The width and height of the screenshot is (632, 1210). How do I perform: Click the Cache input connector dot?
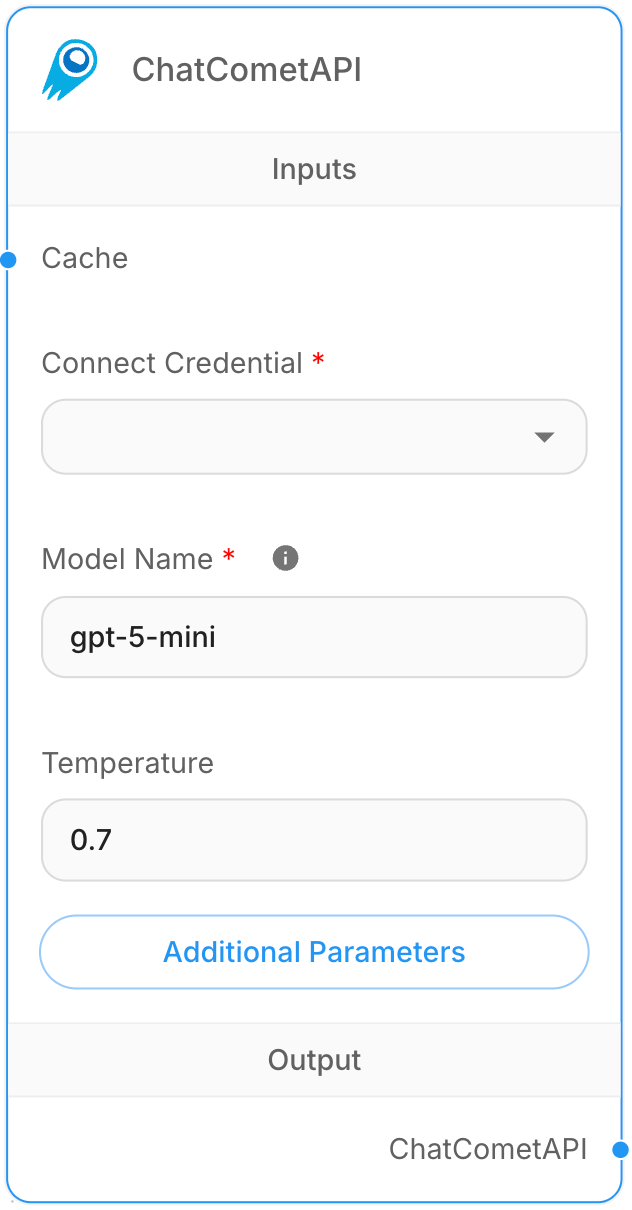(9, 260)
